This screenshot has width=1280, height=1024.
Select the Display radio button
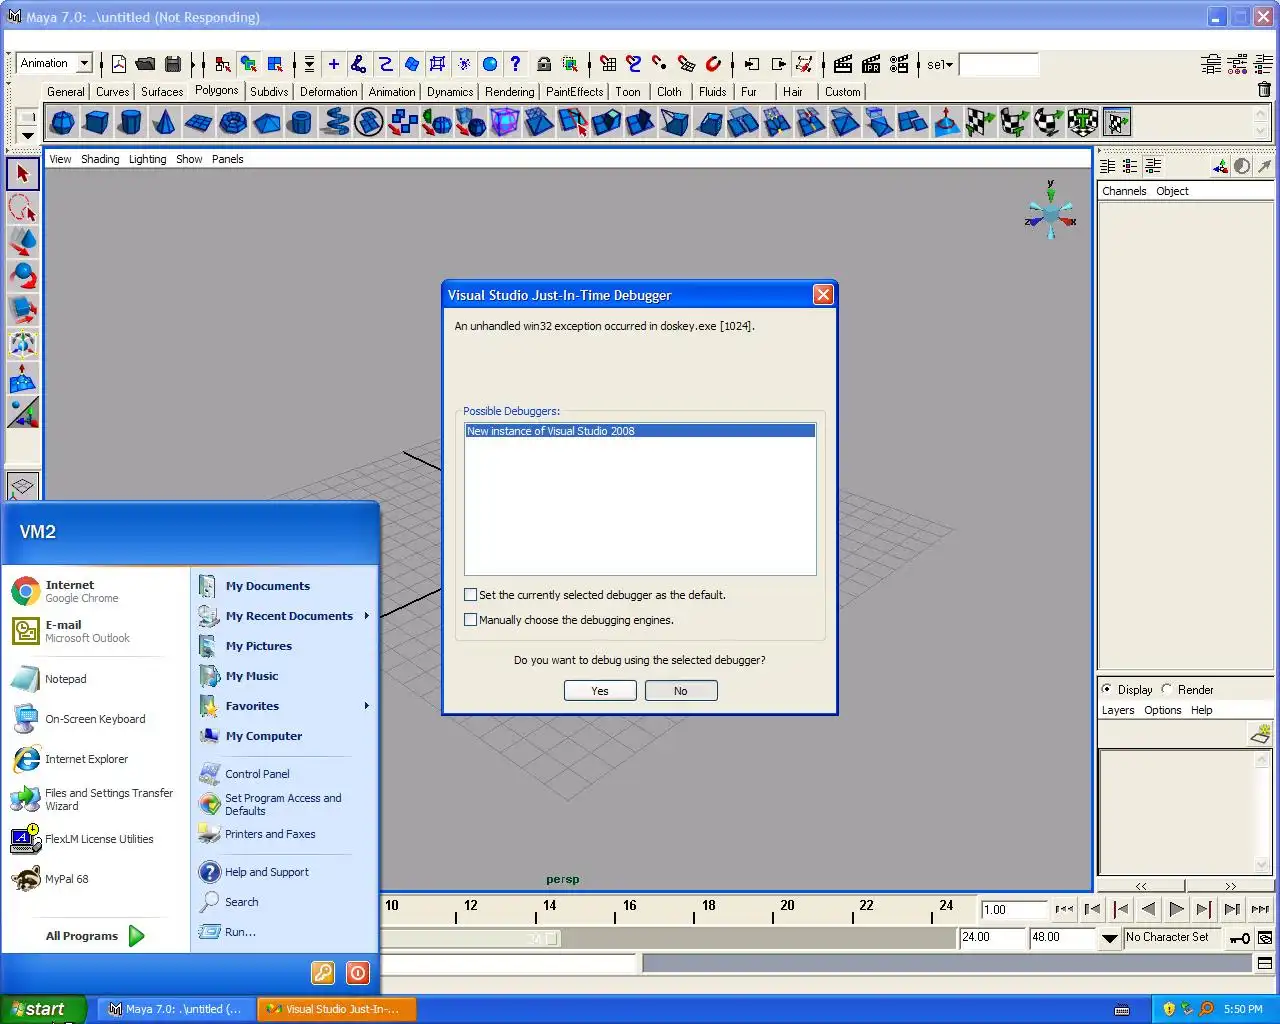point(1107,689)
